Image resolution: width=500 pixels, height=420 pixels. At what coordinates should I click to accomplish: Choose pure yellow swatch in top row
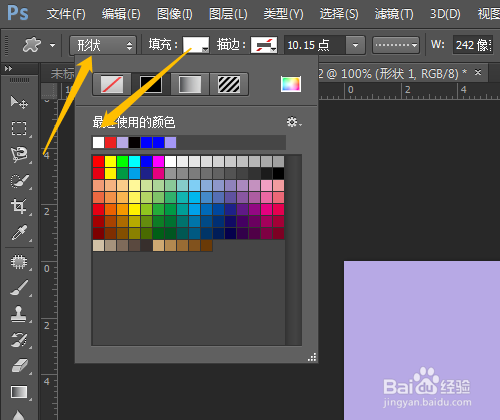click(x=110, y=161)
